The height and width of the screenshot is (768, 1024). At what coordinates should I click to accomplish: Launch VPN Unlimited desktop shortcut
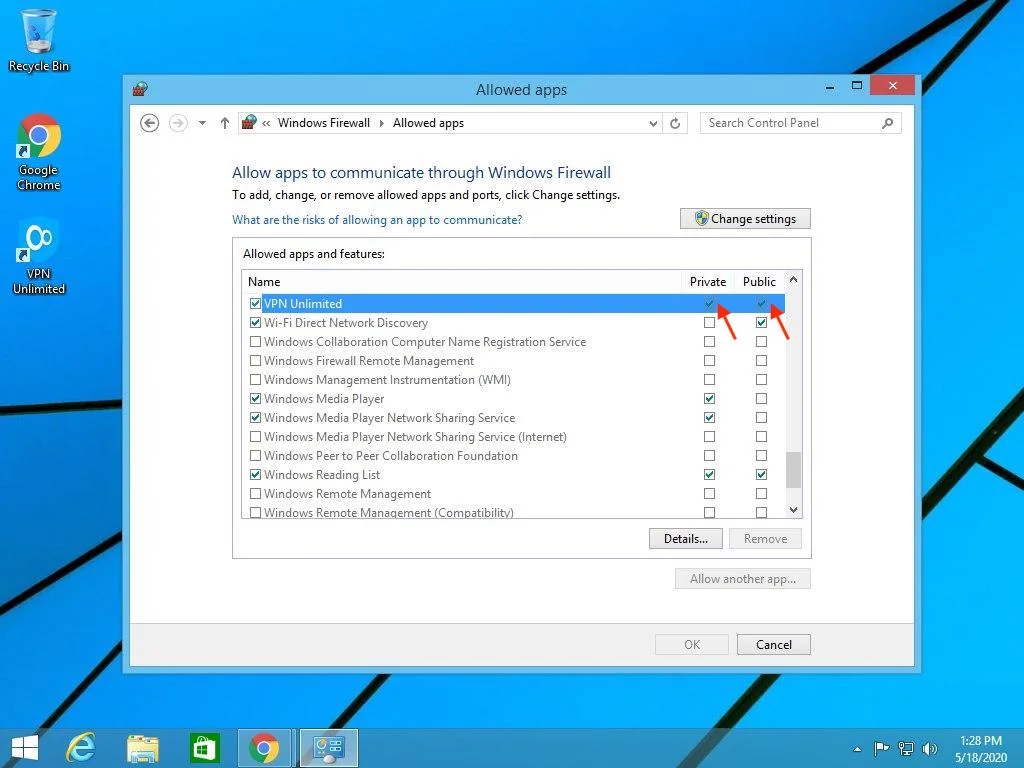click(39, 256)
